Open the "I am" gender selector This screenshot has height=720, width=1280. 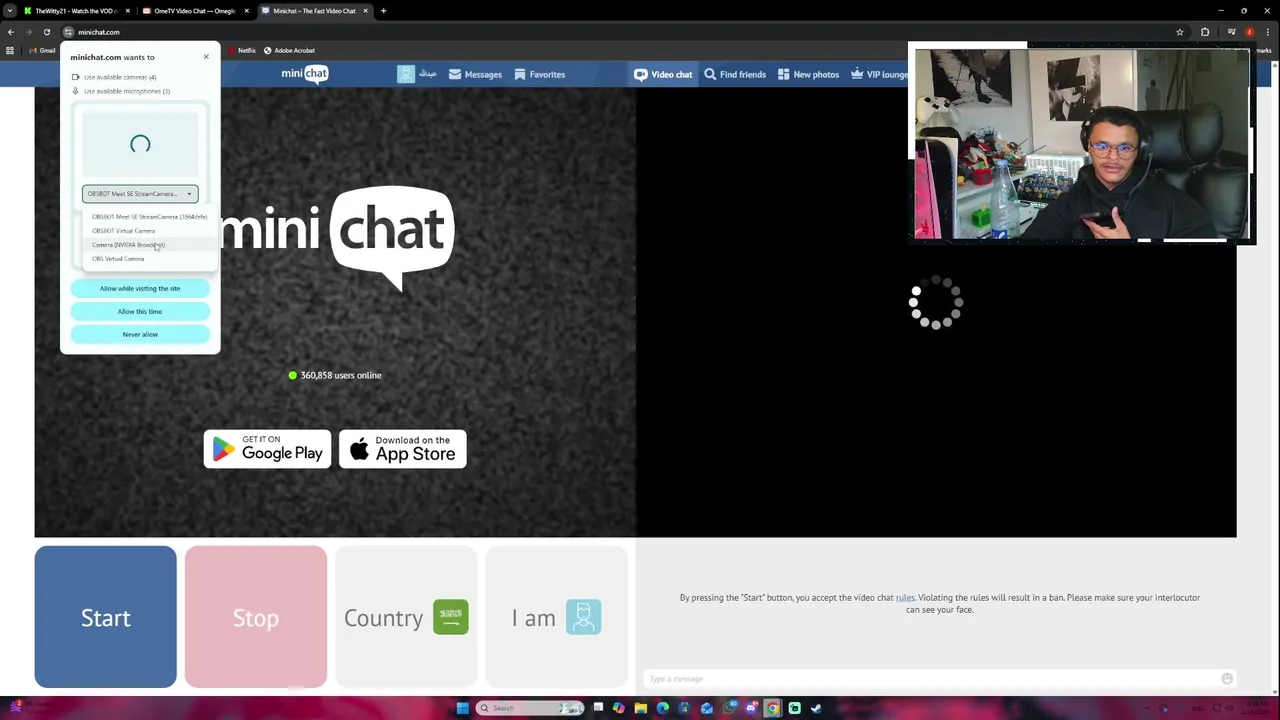556,617
